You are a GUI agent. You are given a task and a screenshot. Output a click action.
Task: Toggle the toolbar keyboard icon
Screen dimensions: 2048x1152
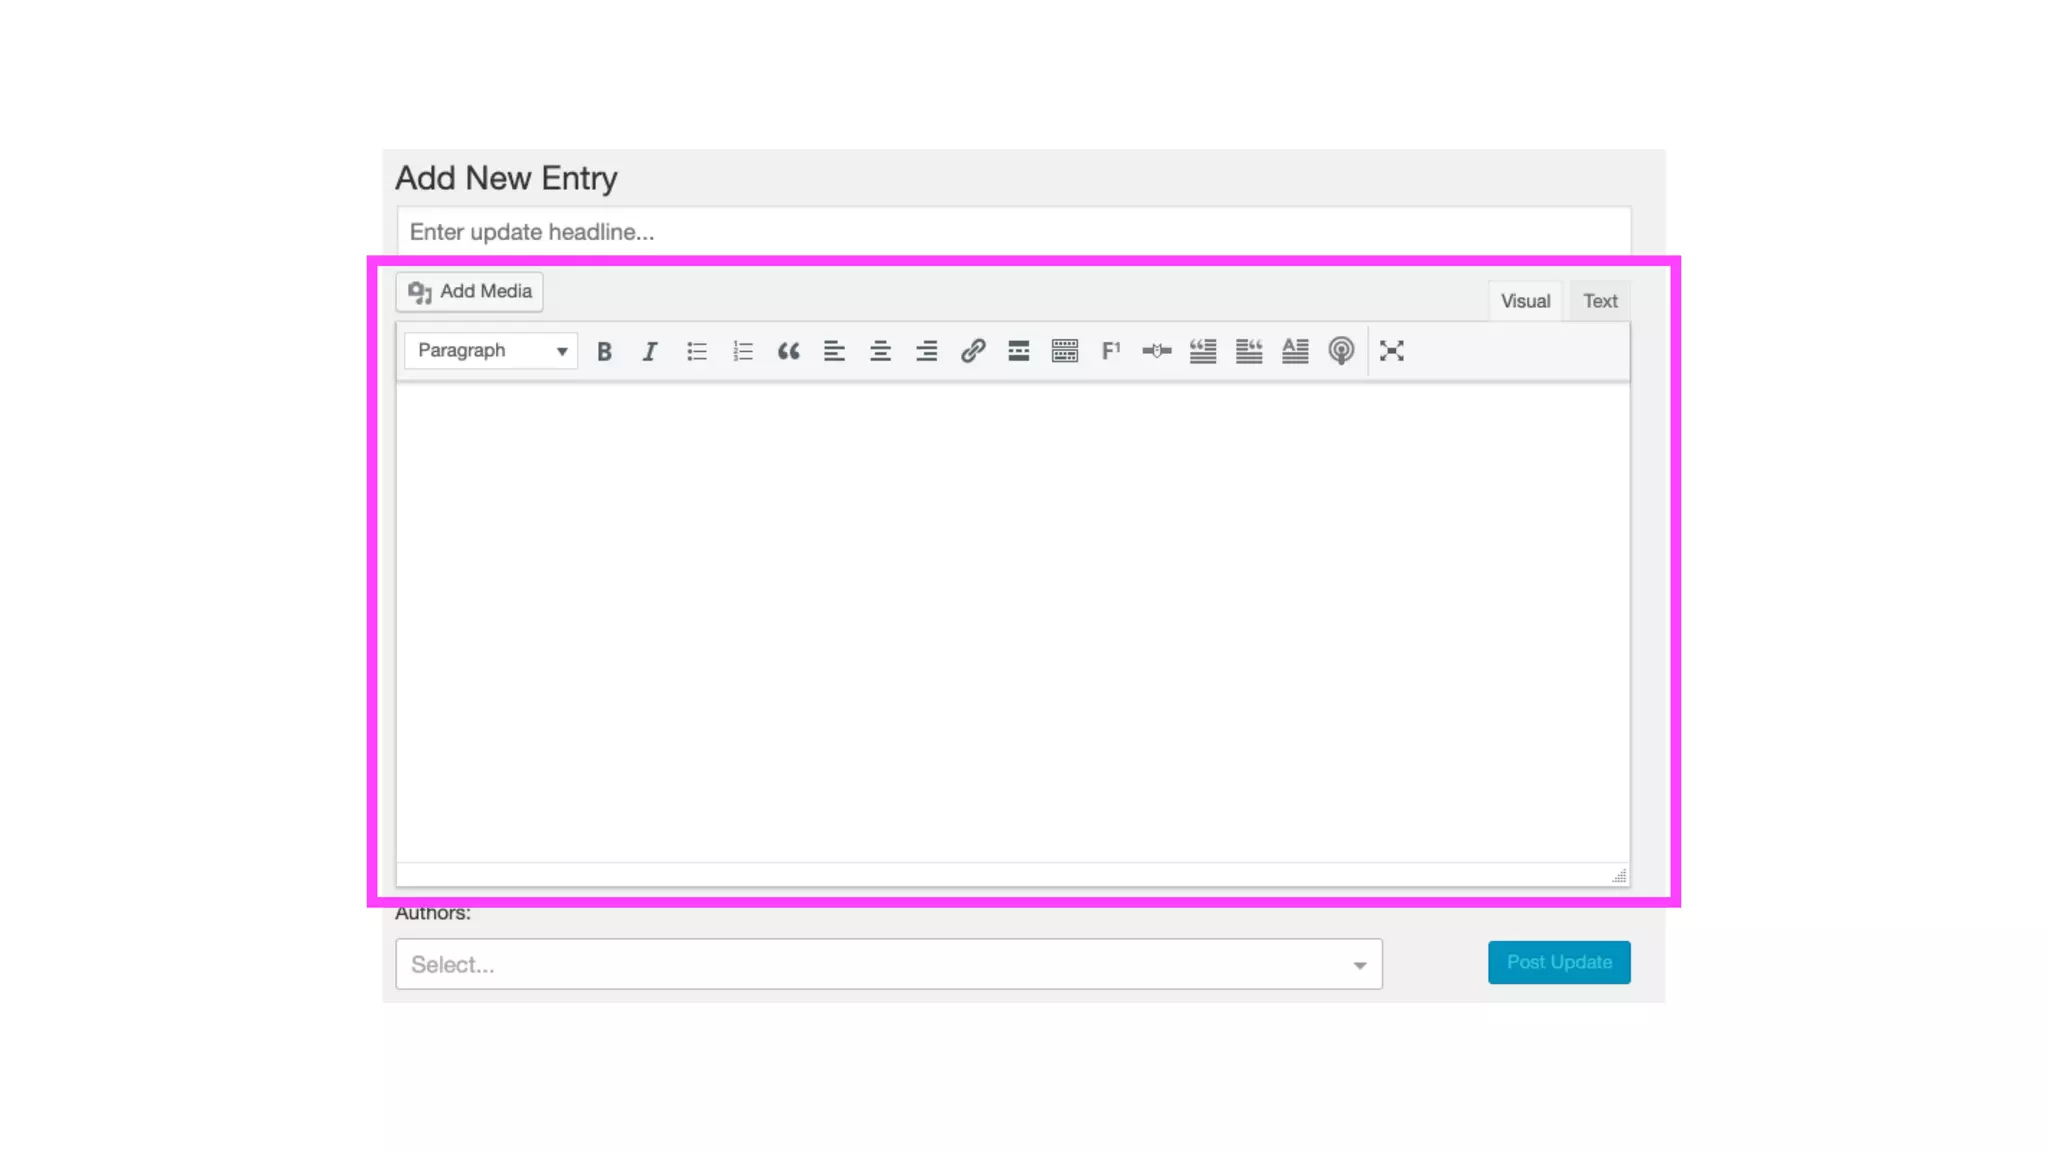1064,351
